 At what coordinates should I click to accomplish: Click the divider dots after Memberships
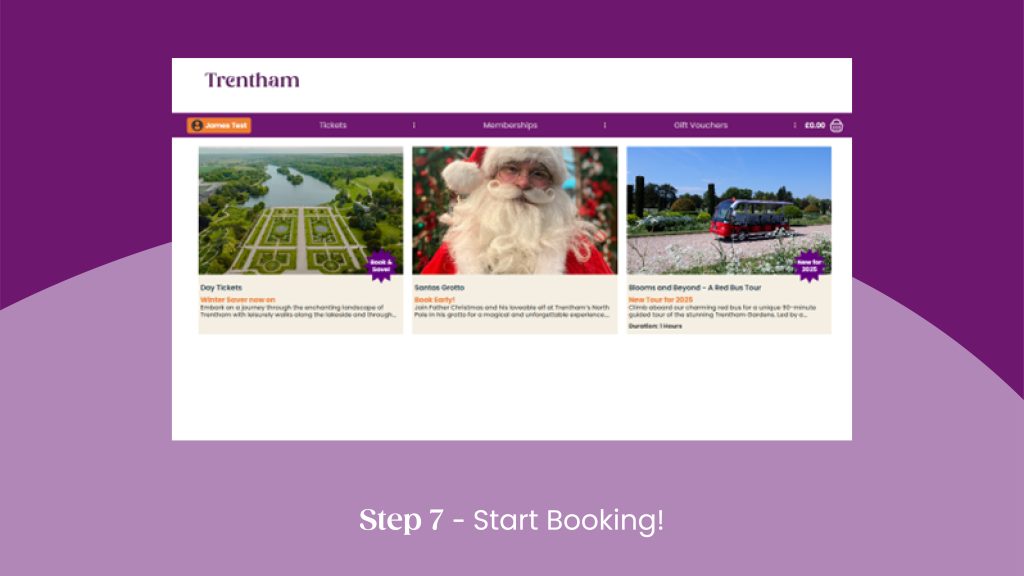coord(605,125)
